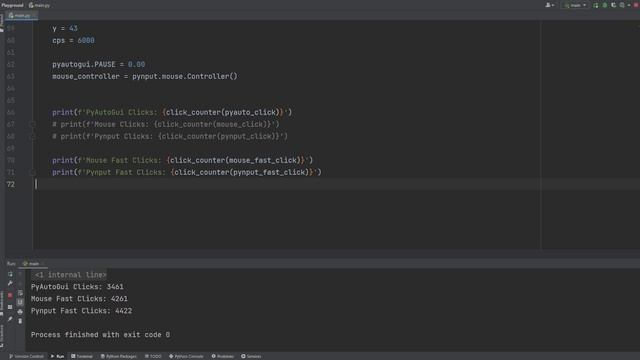Open the Bookmarks side tool tab

pos(2,303)
